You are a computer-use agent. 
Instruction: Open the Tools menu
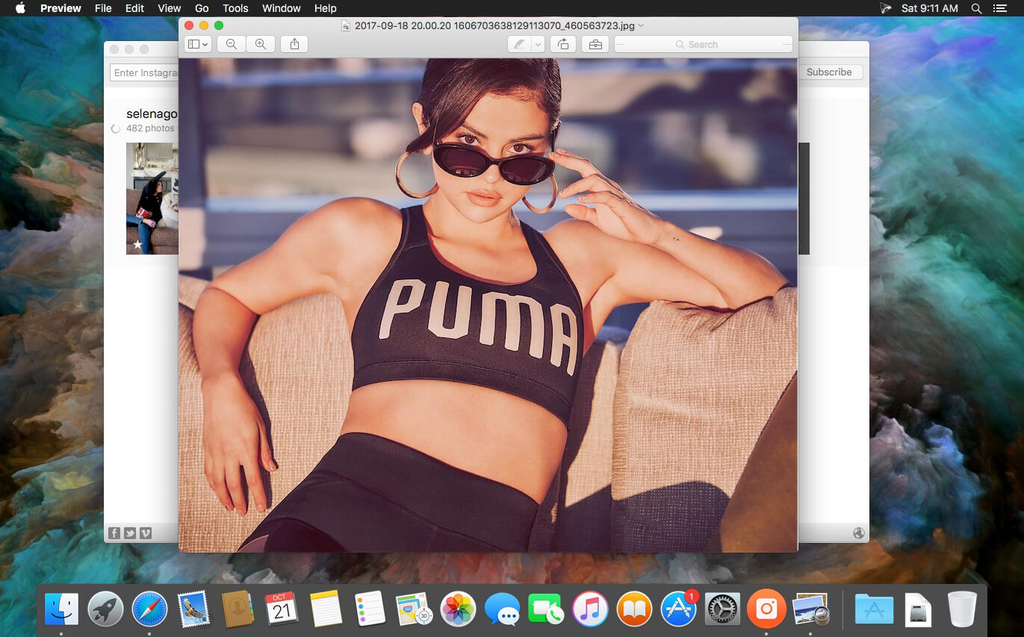(235, 8)
